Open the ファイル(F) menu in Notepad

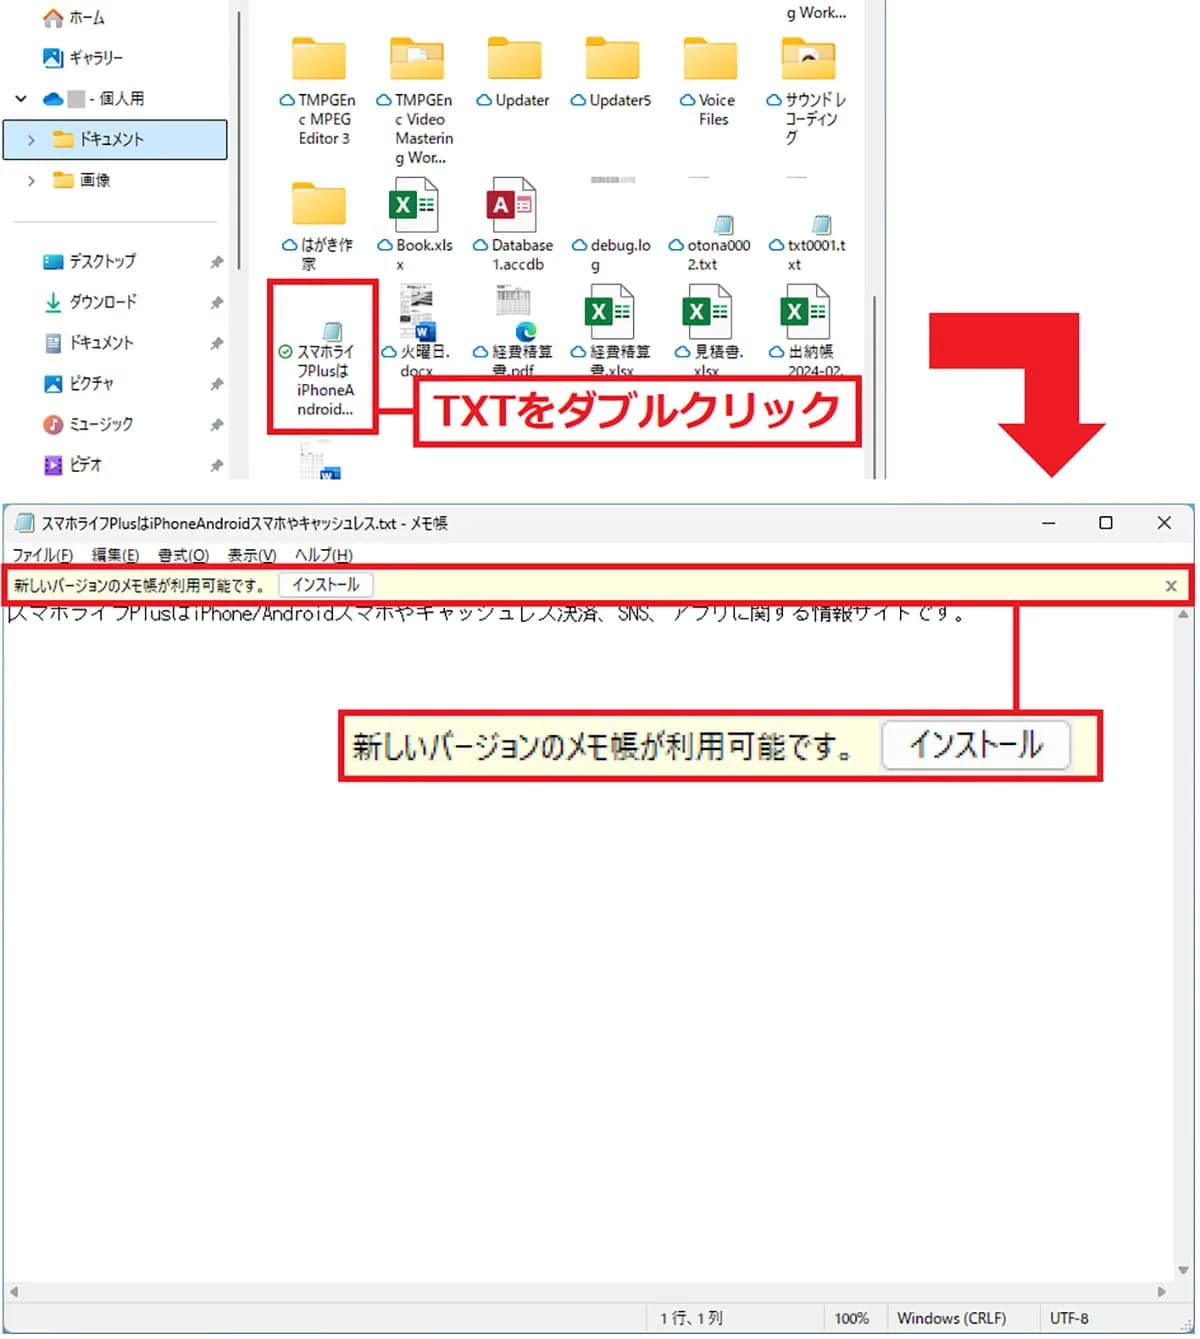tap(42, 555)
